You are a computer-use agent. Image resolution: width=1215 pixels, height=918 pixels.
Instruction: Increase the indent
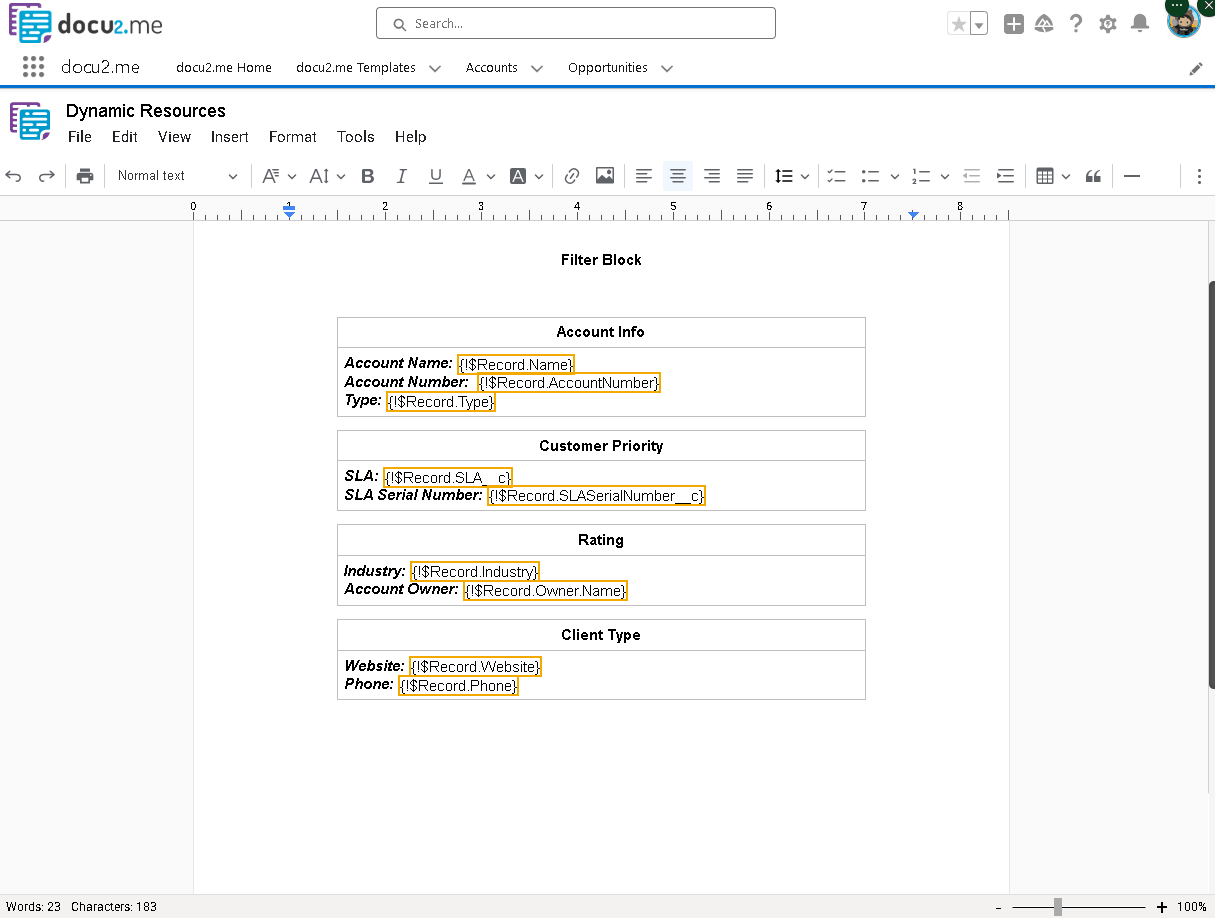point(1006,176)
